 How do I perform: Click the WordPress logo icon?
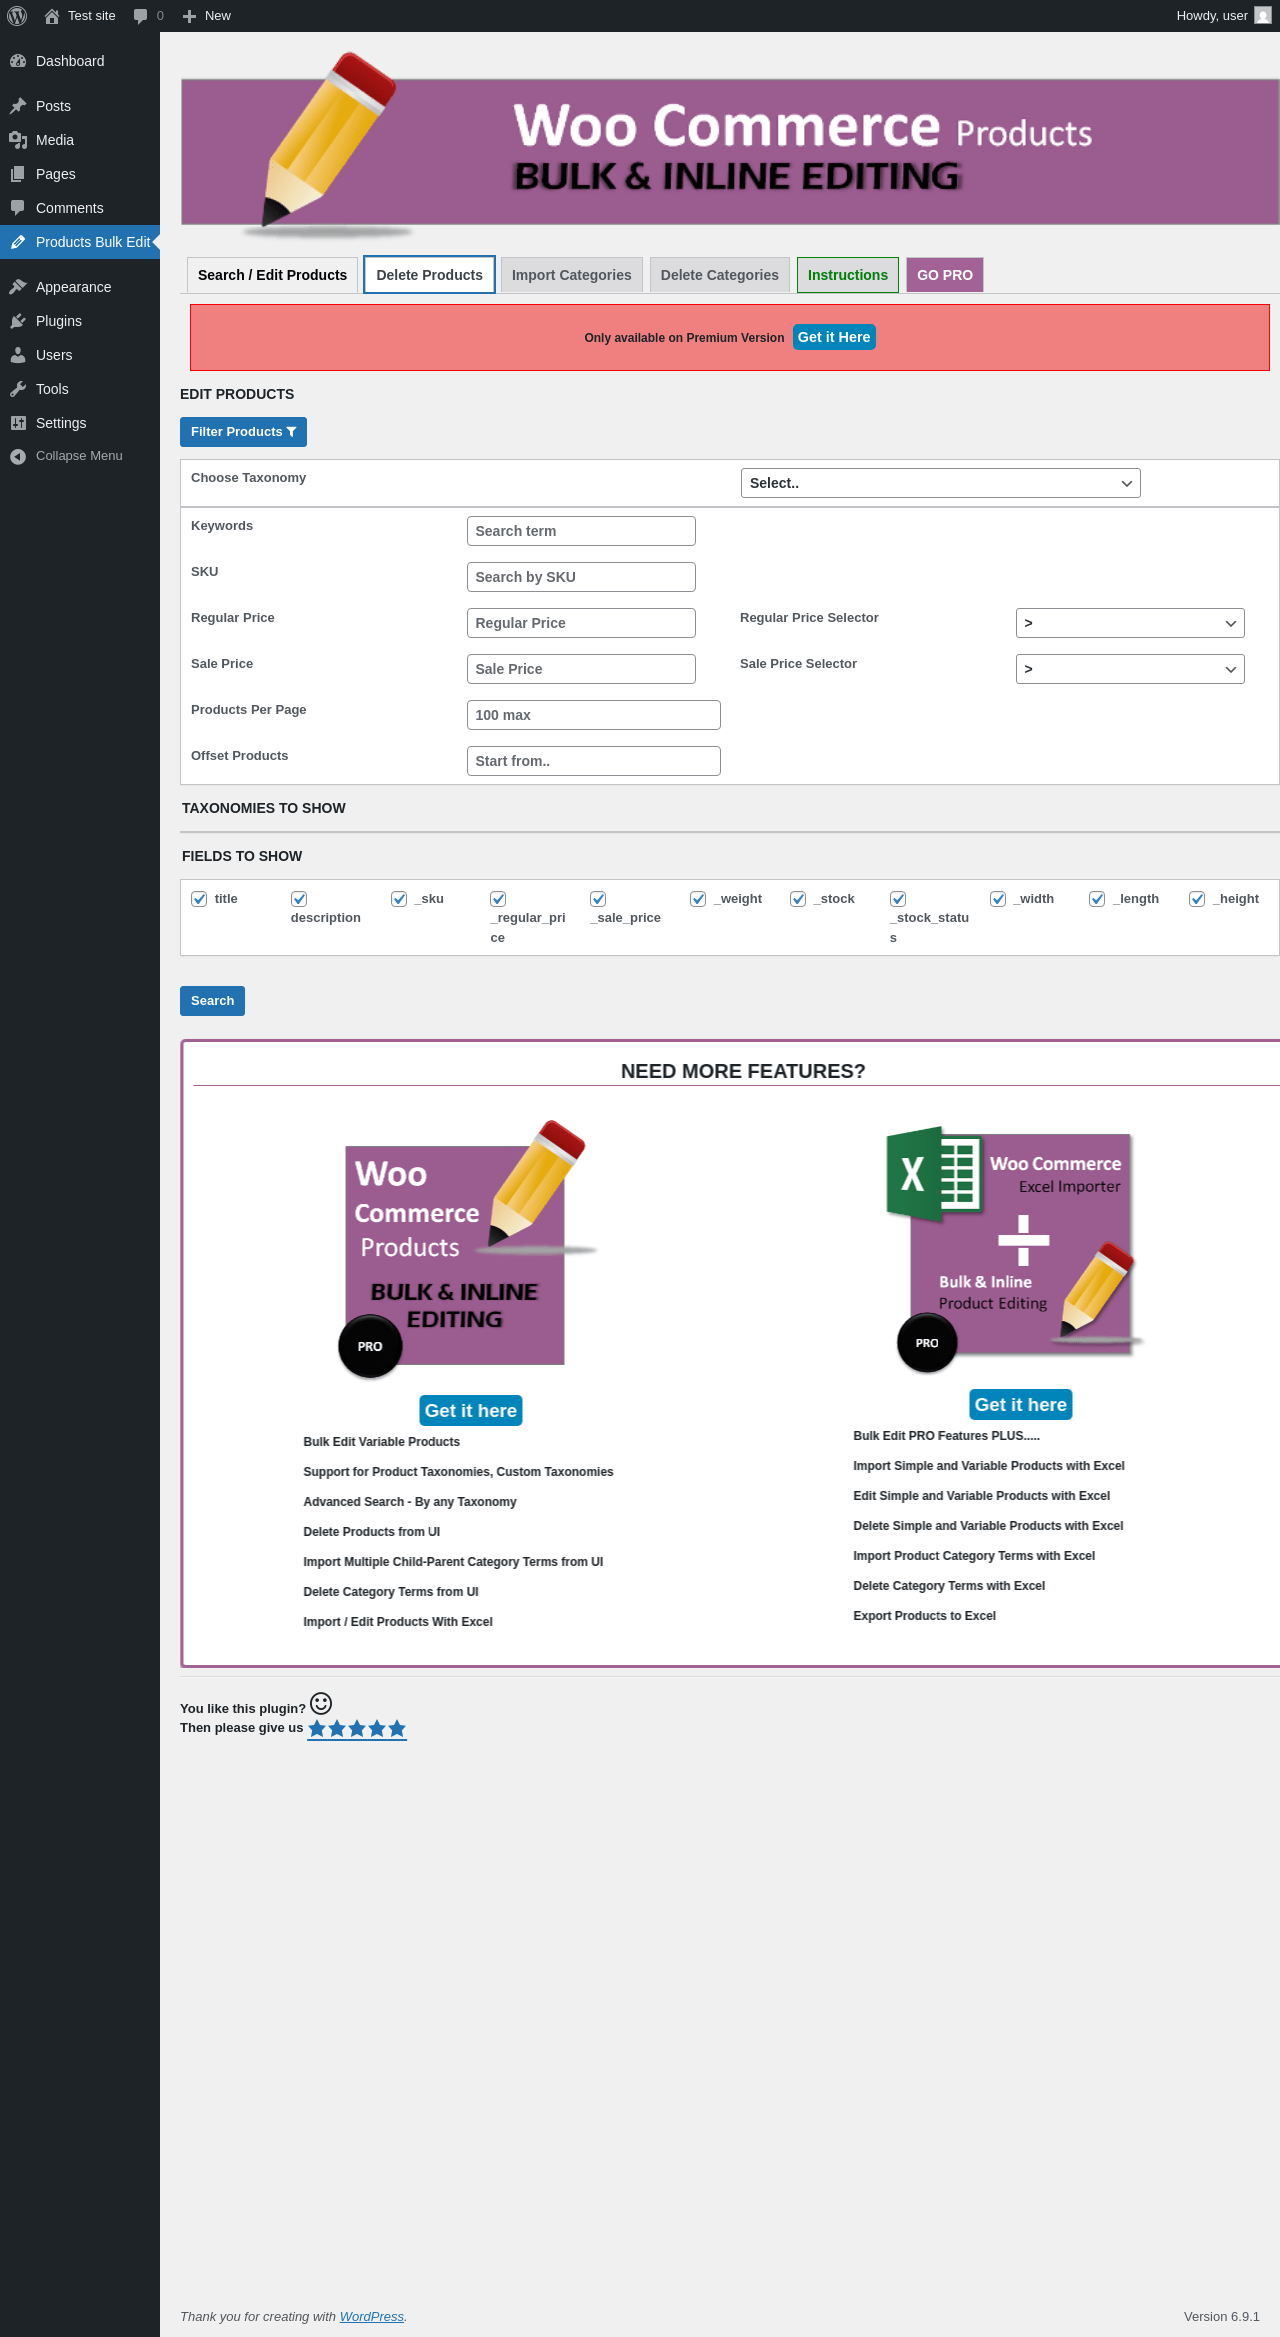coord(17,16)
